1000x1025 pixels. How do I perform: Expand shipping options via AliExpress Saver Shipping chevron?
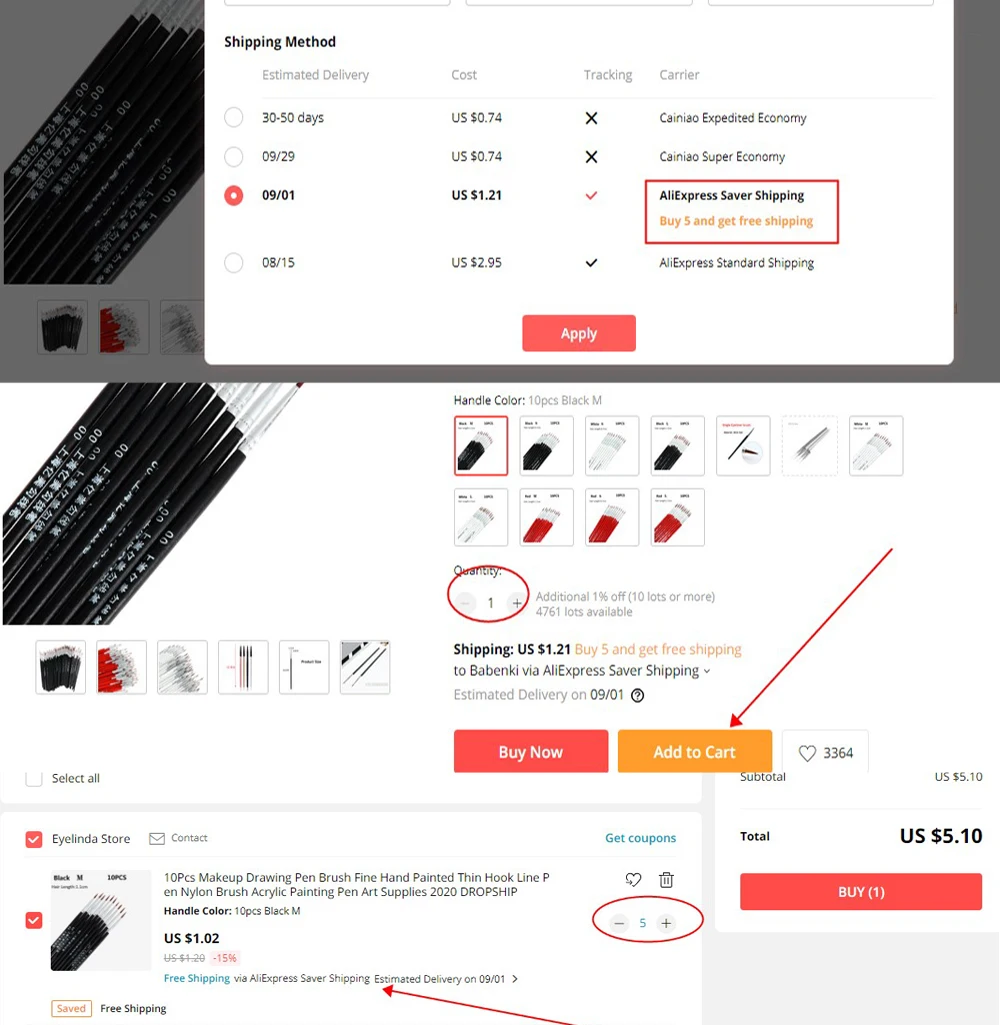(x=707, y=671)
